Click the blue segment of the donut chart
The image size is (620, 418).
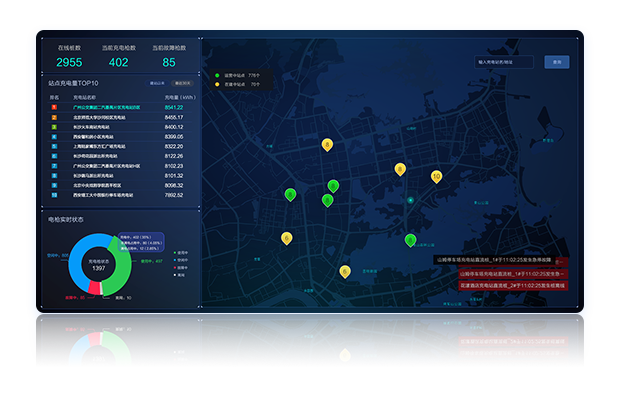[x=76, y=264]
